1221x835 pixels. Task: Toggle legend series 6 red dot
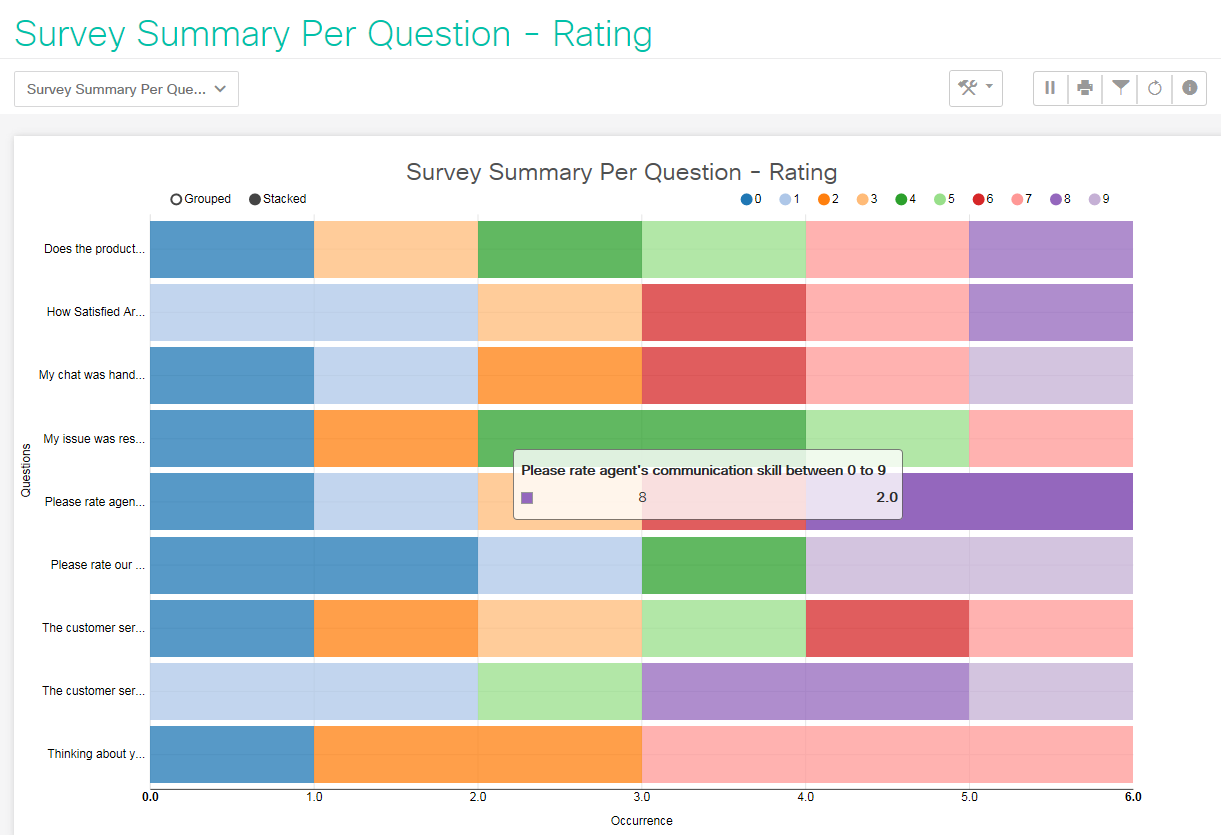[x=978, y=199]
